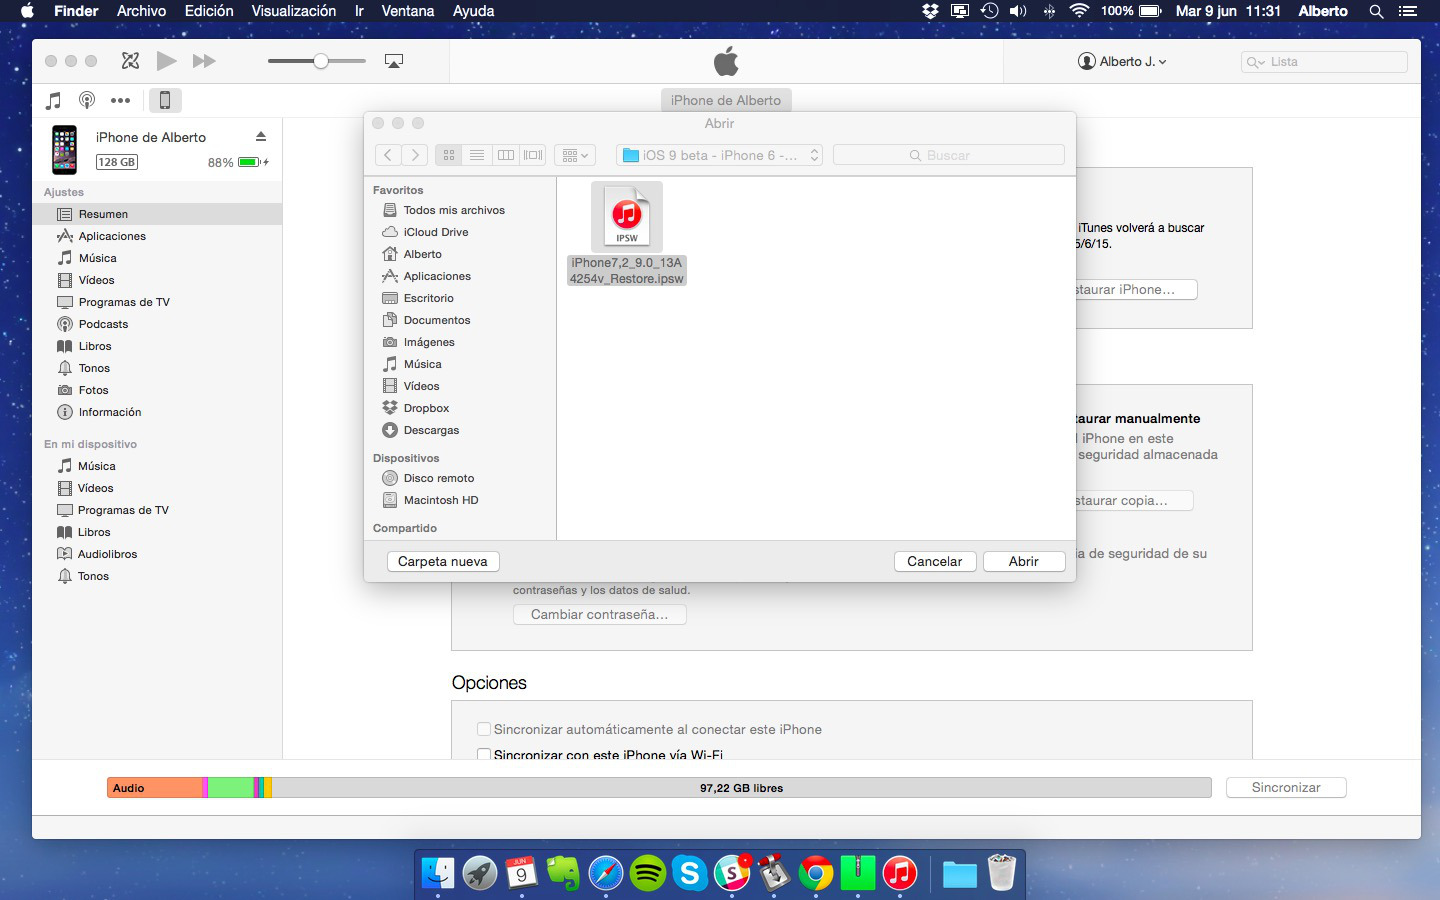Screen dimensions: 1440x900
Task: Open the Ventana menu
Action: 408,11
